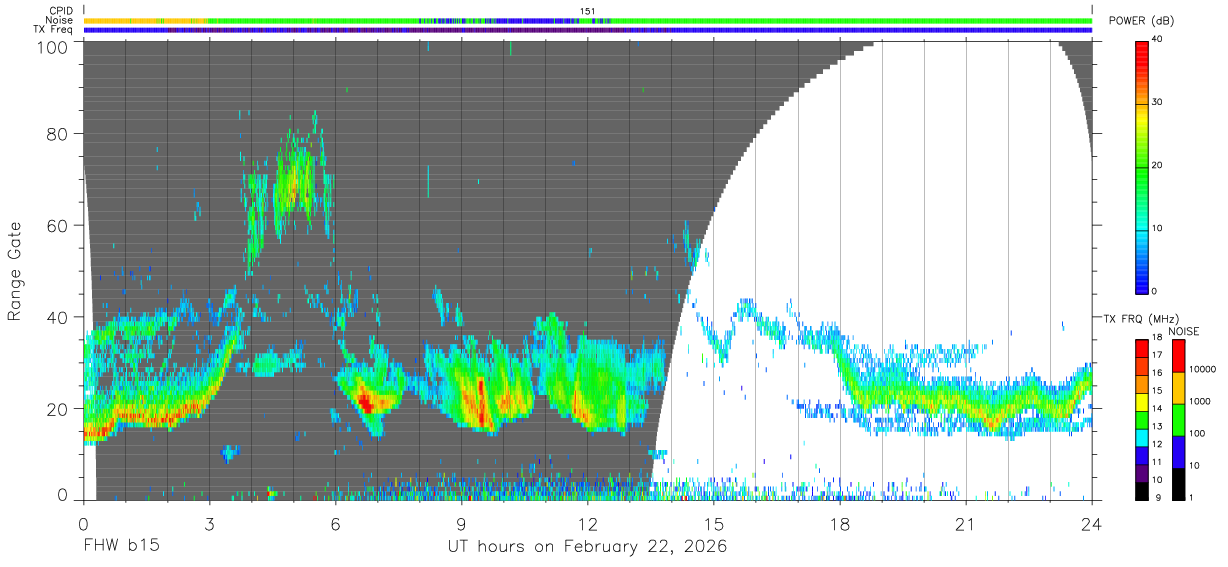Click the 20 tick on power colorbar
The image size is (1228, 567).
[1159, 165]
